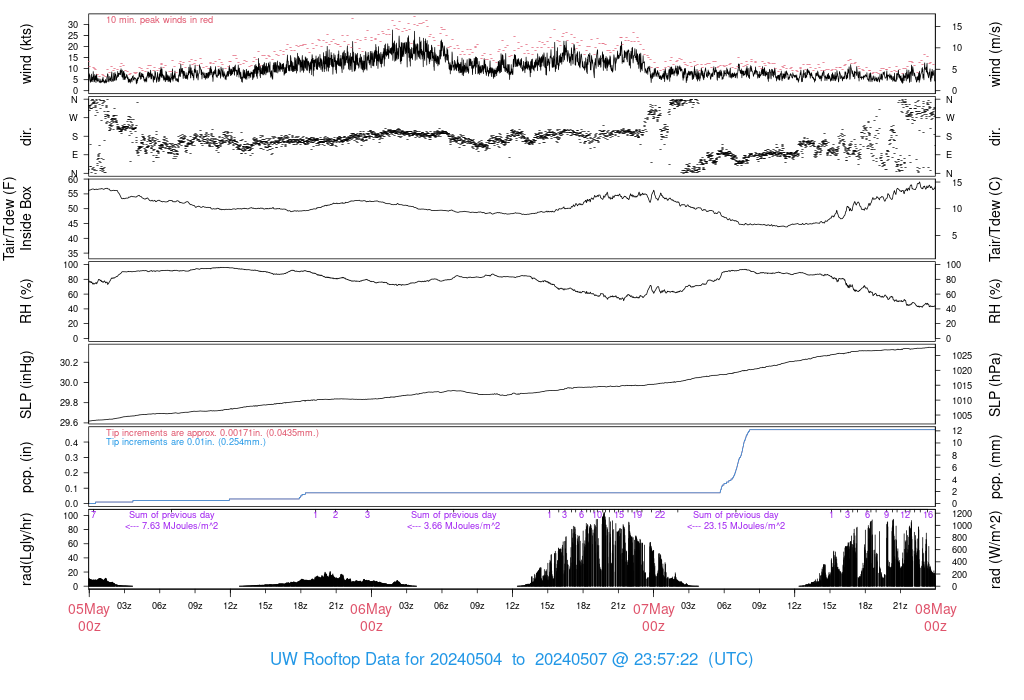
Task: Click the '29.6' tick on SLP inHg axis
Action: pos(69,423)
